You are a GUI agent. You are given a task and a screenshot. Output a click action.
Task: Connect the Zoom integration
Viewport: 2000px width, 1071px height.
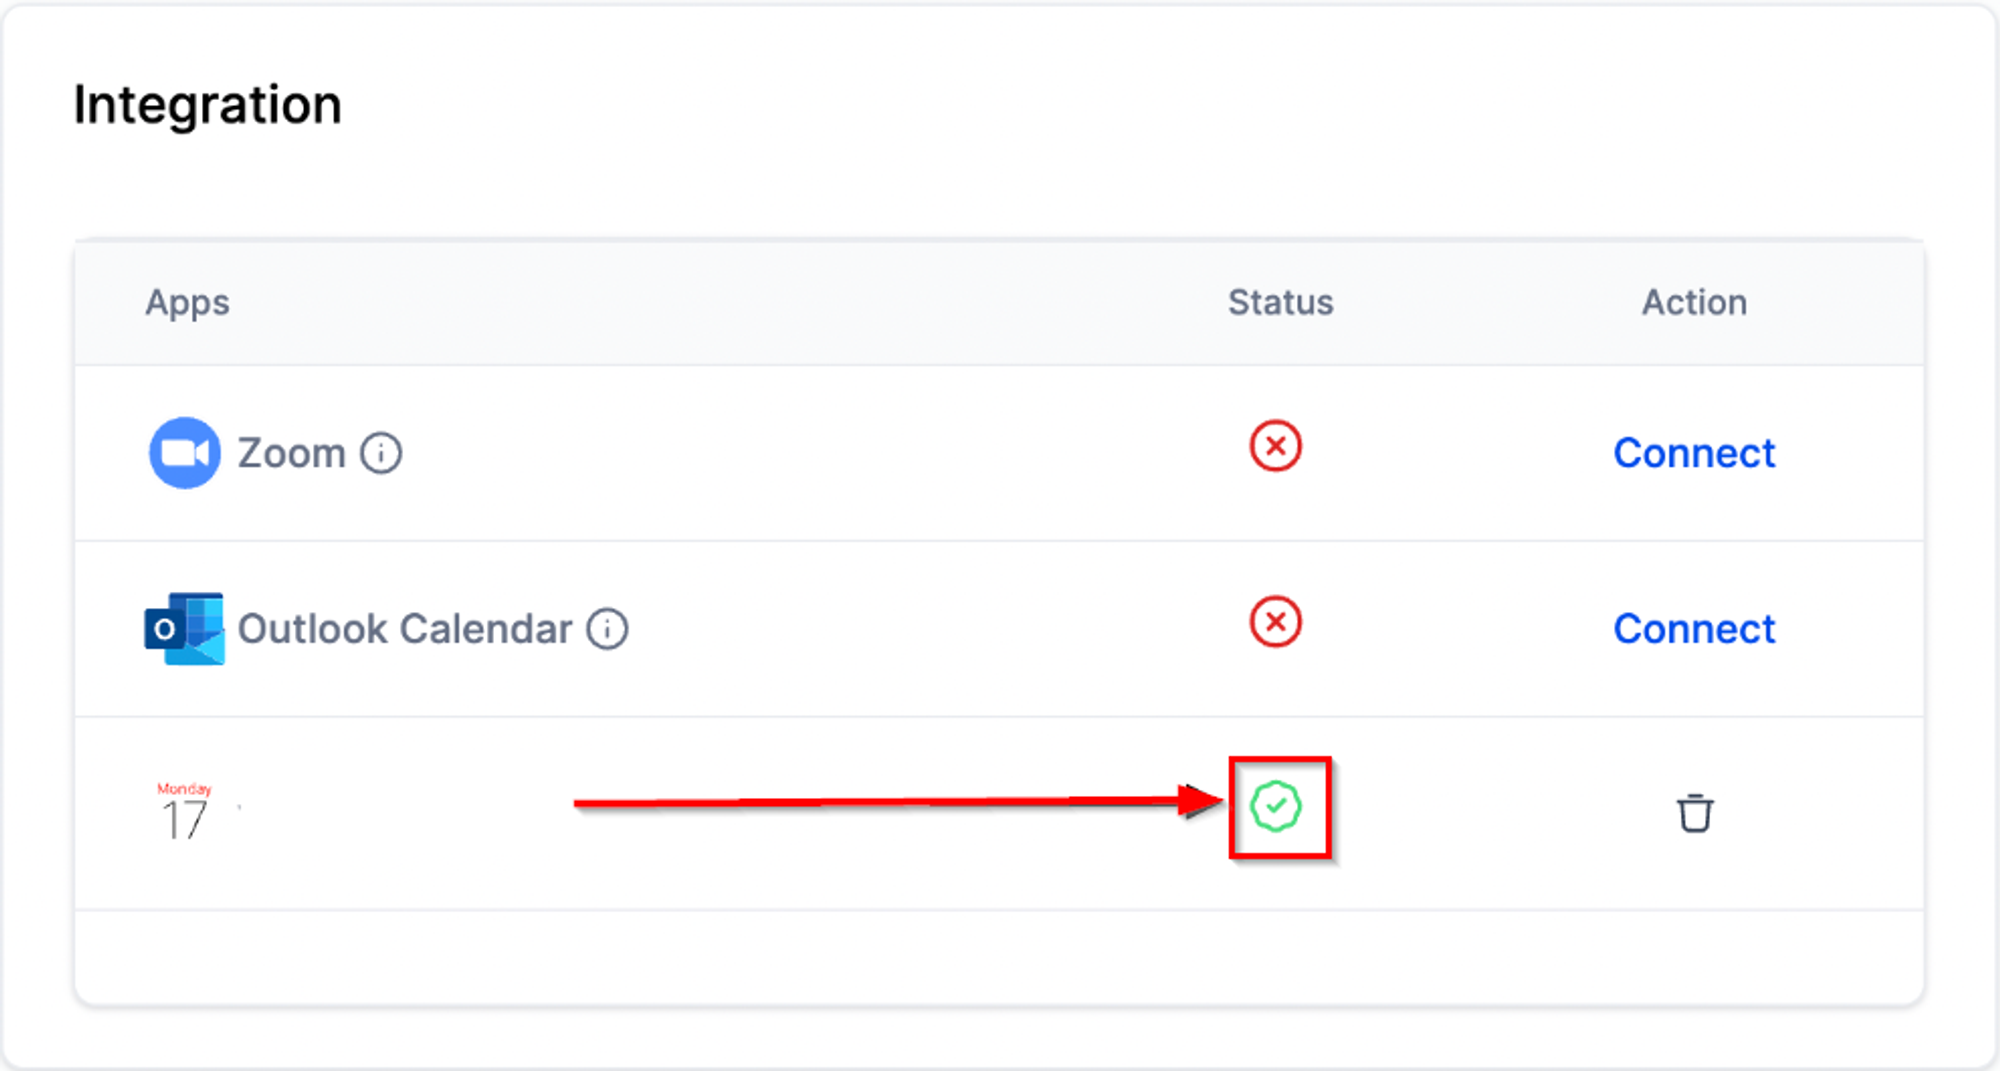1695,453
